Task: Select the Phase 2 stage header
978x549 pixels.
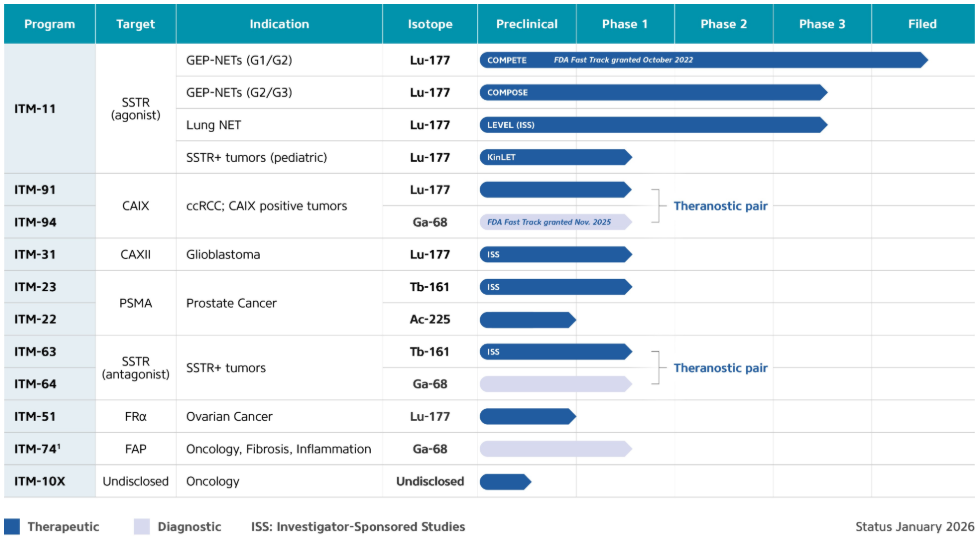Action: 724,24
